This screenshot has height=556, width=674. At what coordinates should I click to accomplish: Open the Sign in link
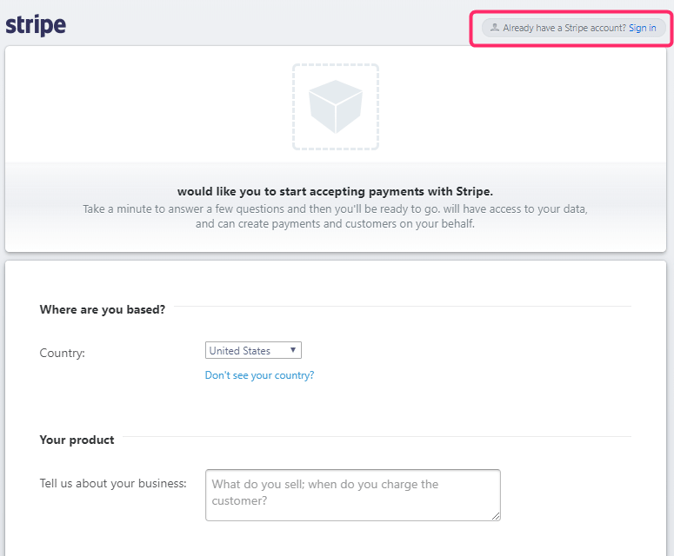pyautogui.click(x=642, y=28)
